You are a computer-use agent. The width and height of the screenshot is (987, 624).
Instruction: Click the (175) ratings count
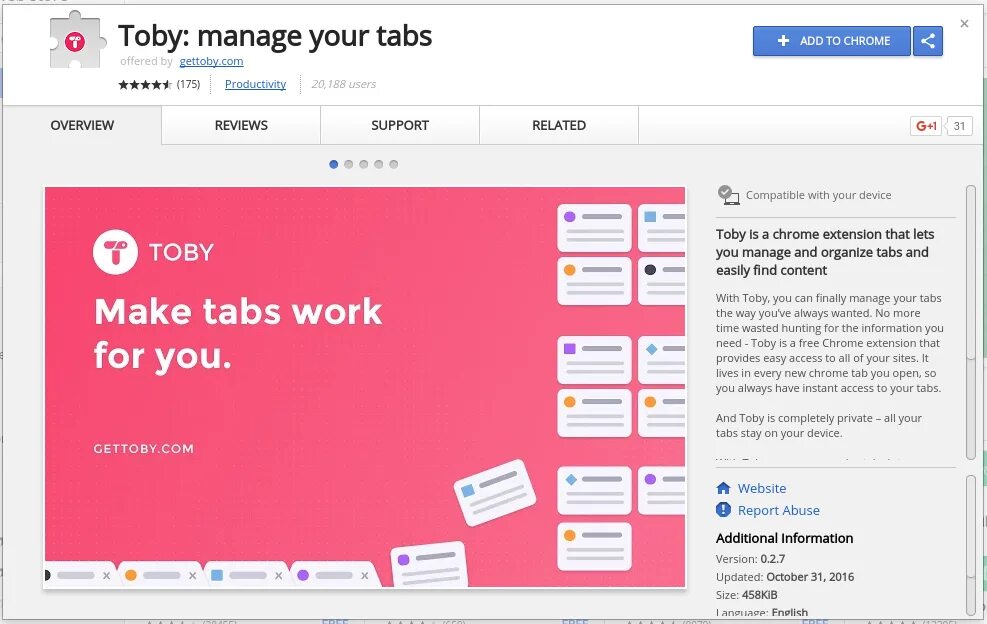point(188,84)
